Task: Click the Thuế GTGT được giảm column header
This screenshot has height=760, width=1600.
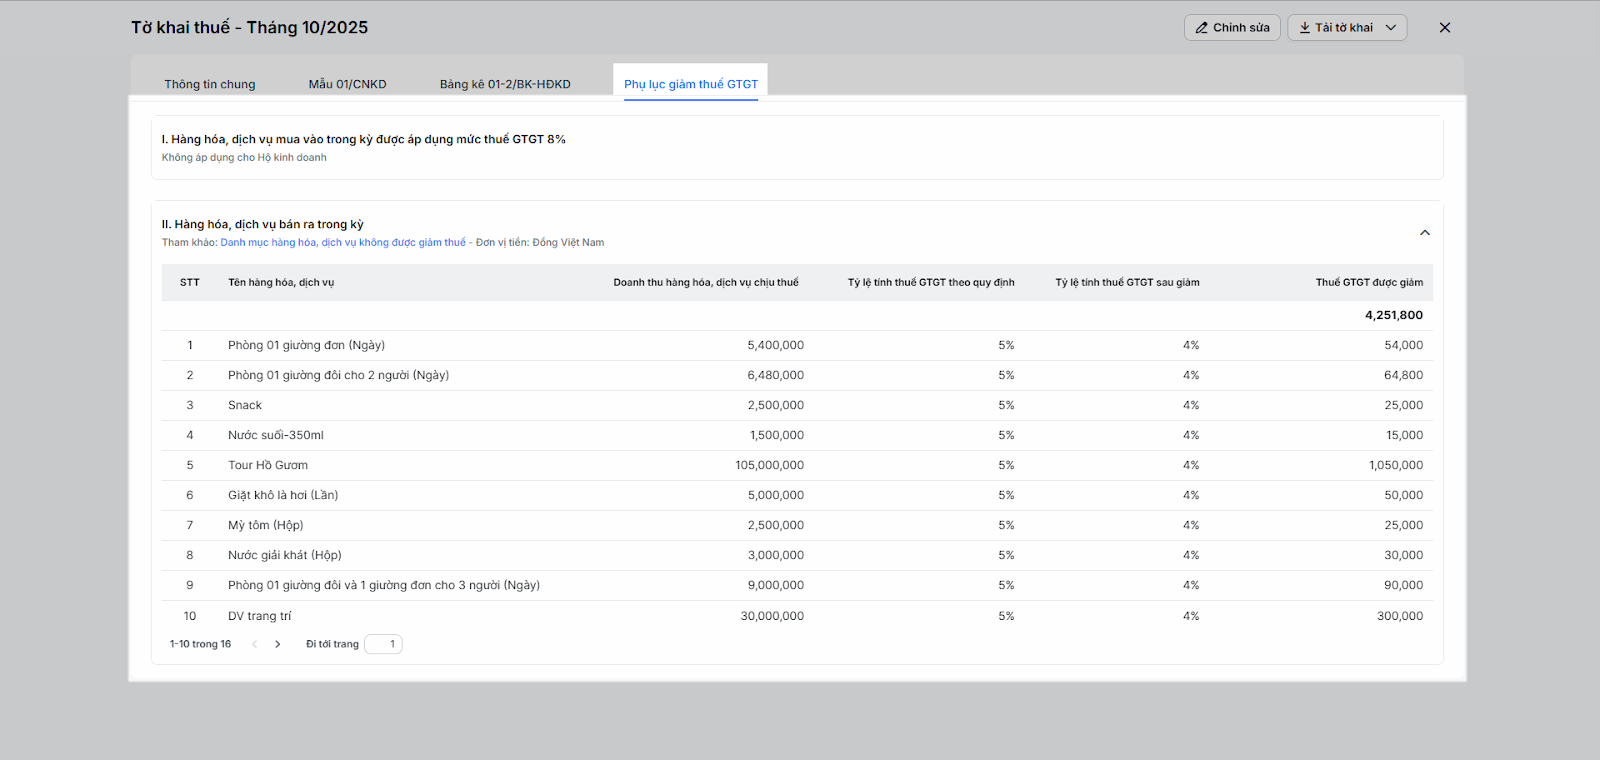Action: tap(1368, 282)
